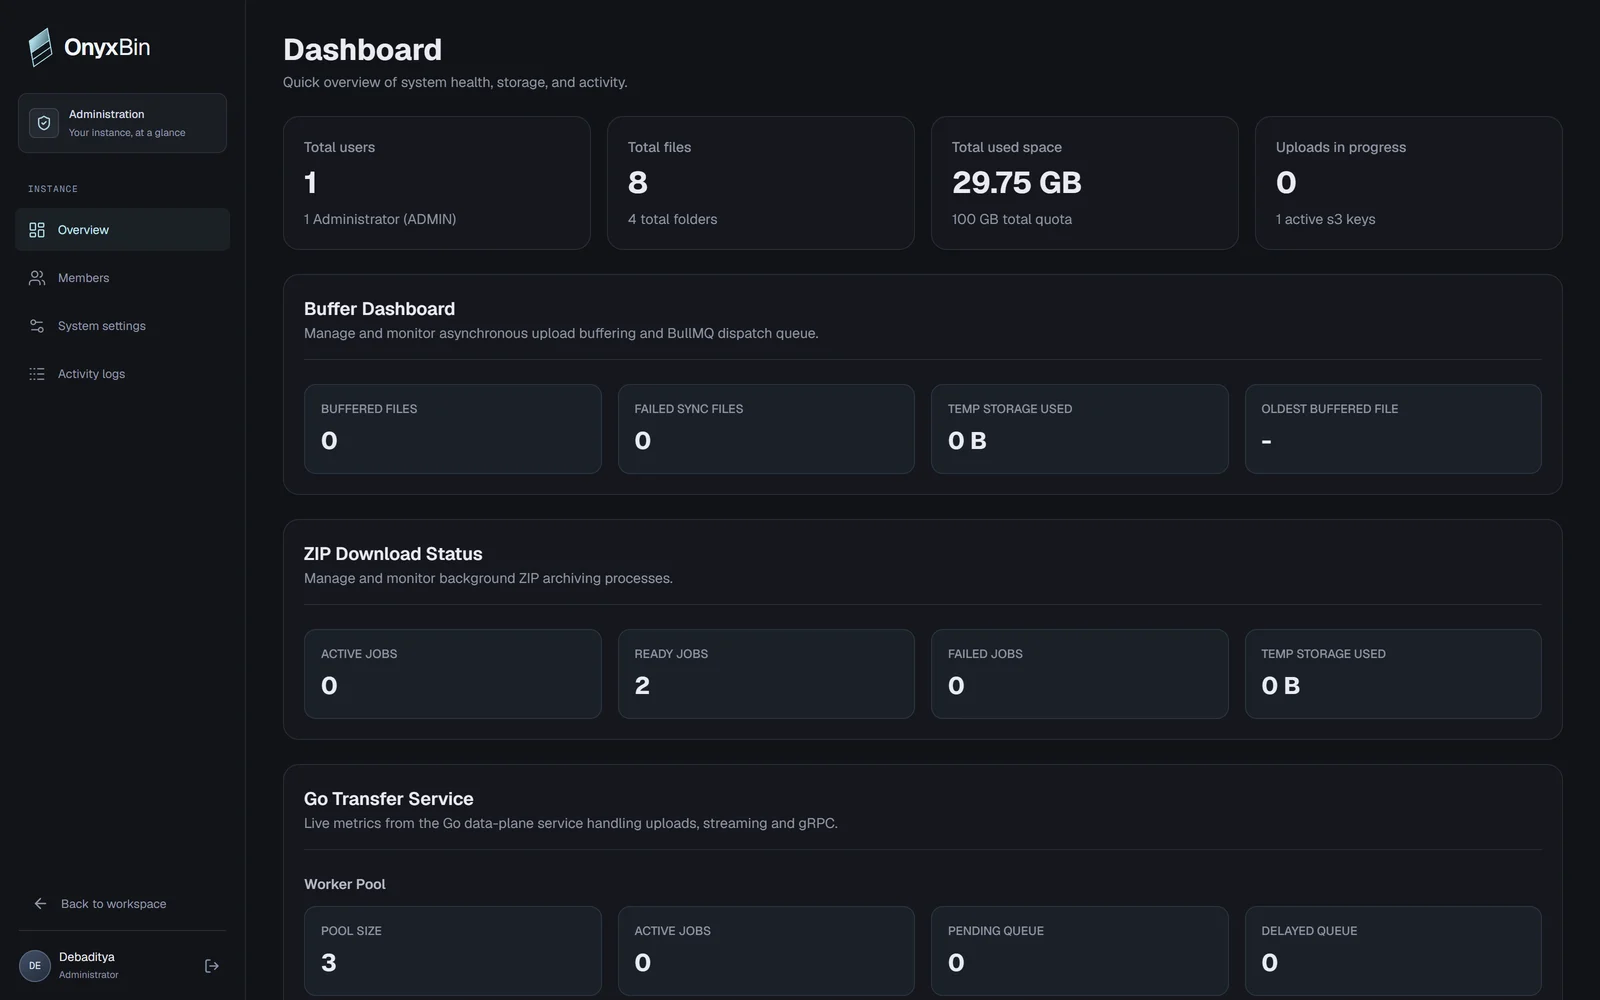
Task: Click the 100 GB total quota text
Action: pos(1012,219)
